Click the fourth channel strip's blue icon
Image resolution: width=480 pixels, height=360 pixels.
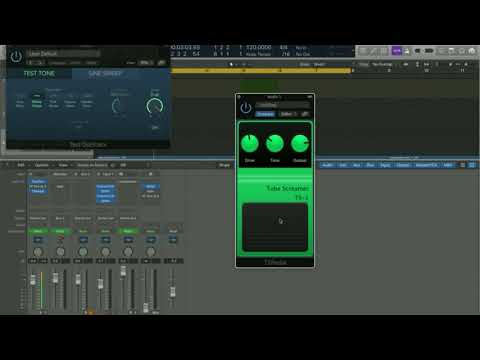pyautogui.click(x=106, y=240)
